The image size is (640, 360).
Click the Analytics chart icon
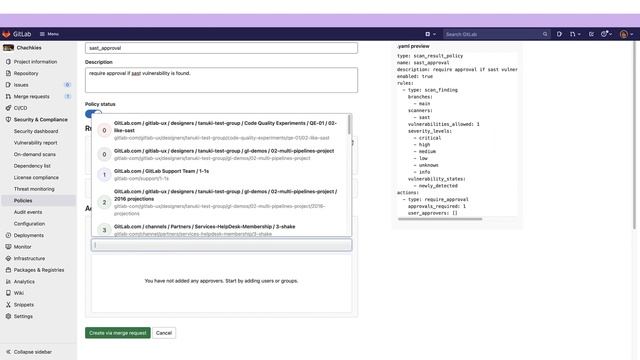[x=8, y=282]
